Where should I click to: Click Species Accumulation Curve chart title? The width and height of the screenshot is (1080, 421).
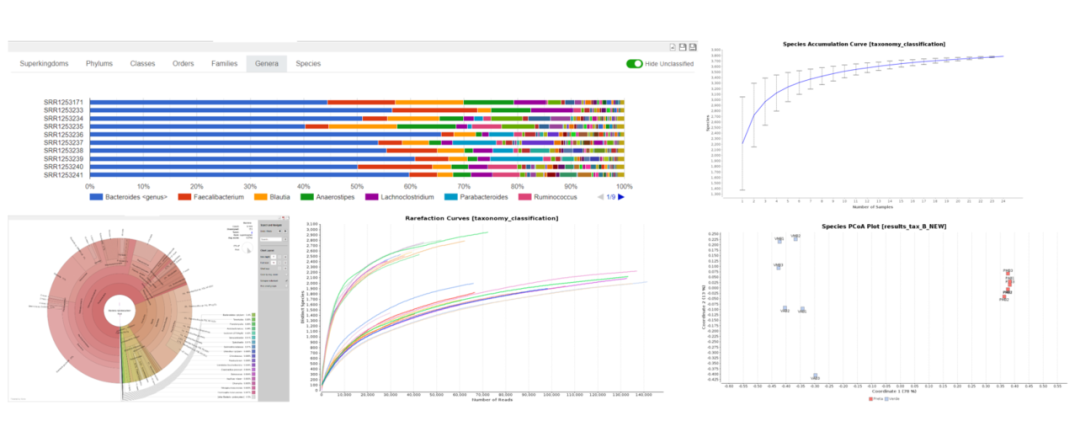click(862, 44)
